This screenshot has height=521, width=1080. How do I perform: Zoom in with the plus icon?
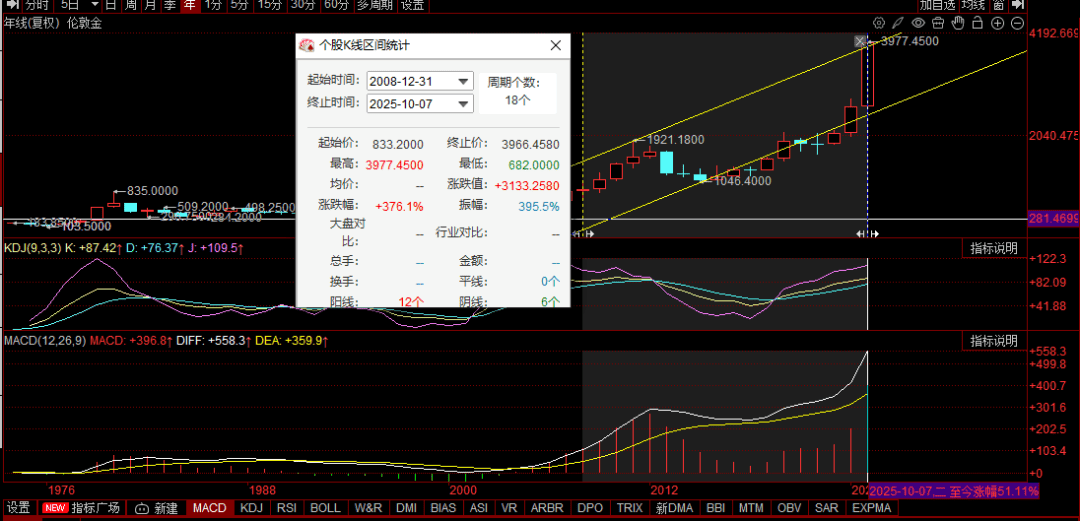coord(997,23)
